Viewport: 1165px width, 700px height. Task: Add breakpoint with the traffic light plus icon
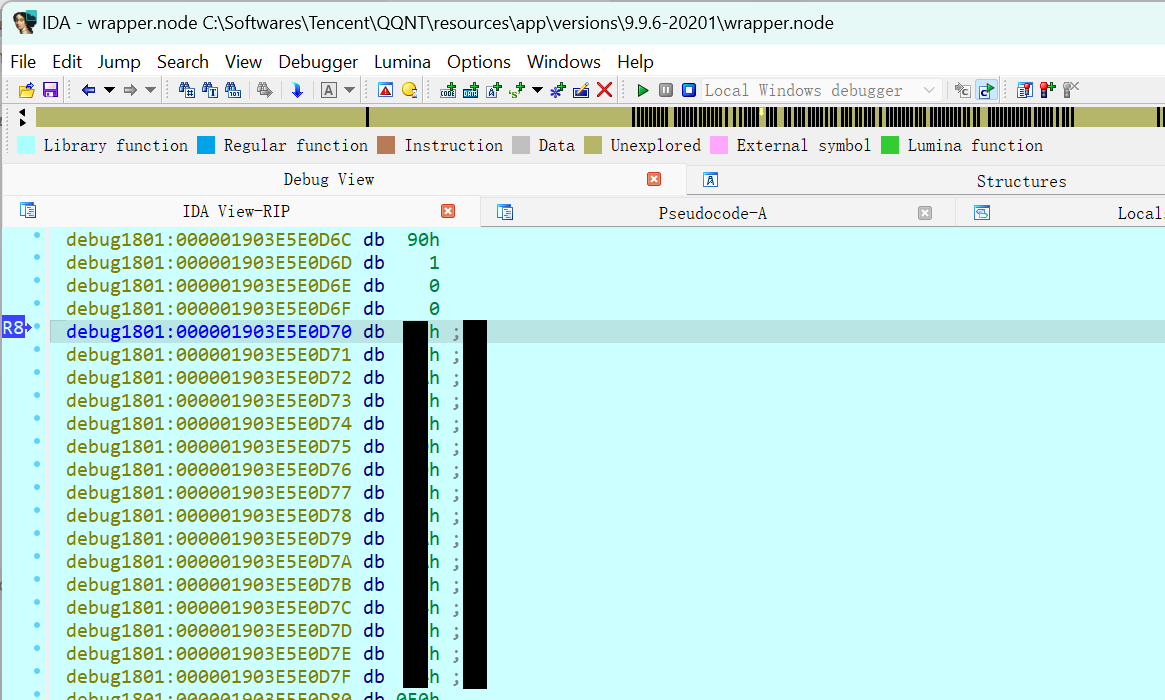click(1048, 91)
